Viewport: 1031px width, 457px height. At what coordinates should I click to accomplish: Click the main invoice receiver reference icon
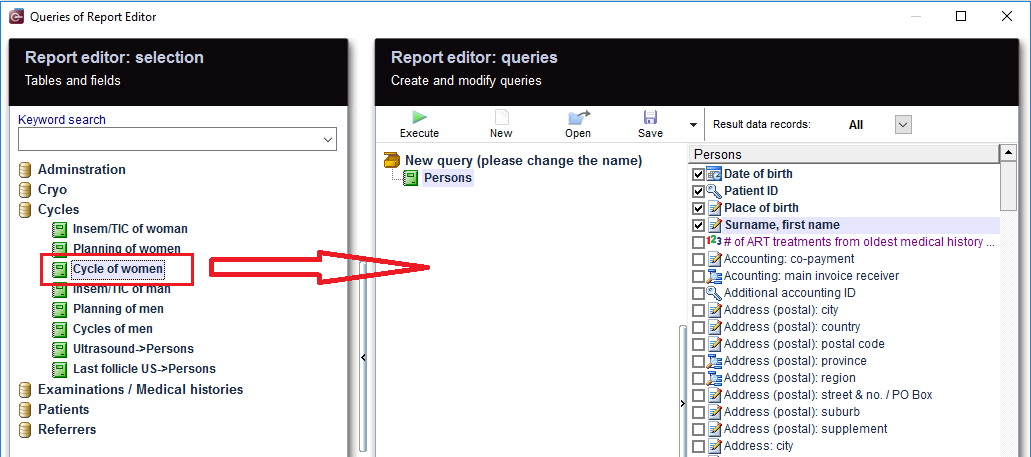714,276
